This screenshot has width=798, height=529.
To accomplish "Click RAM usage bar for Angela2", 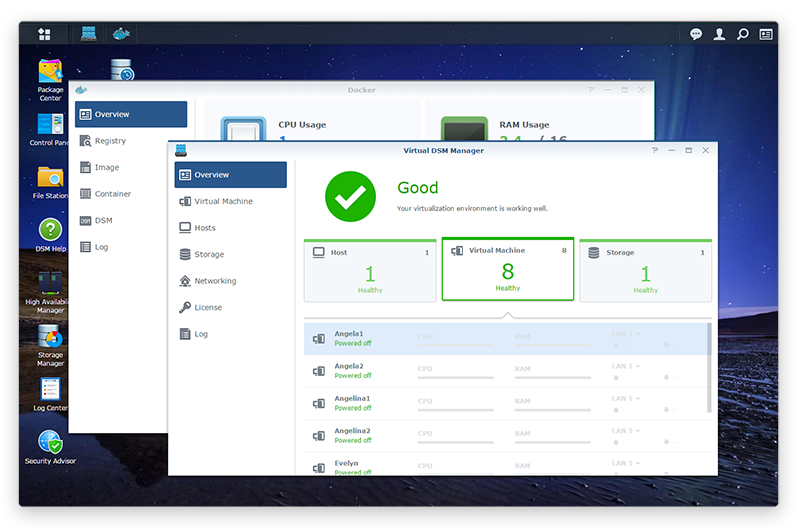I will 553,378.
